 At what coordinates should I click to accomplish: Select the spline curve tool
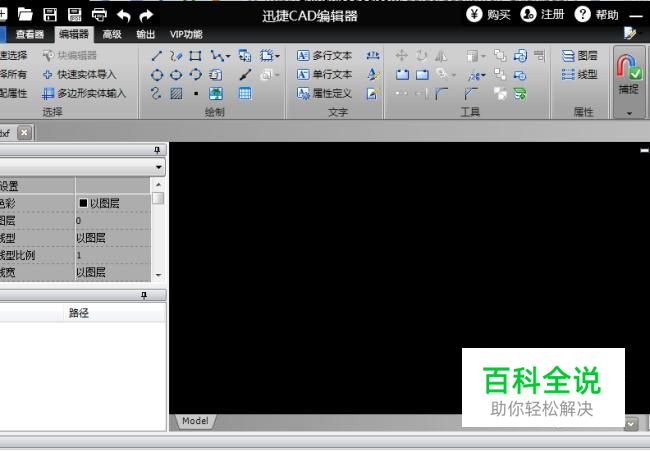point(156,93)
